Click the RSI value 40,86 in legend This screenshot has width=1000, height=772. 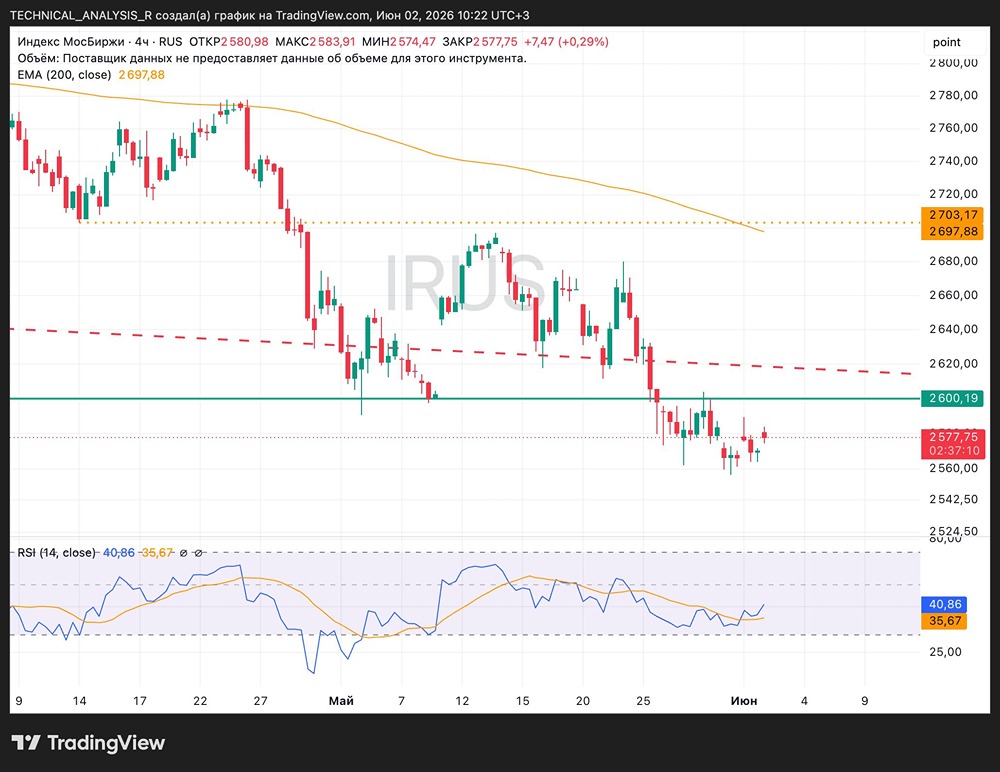coord(119,553)
